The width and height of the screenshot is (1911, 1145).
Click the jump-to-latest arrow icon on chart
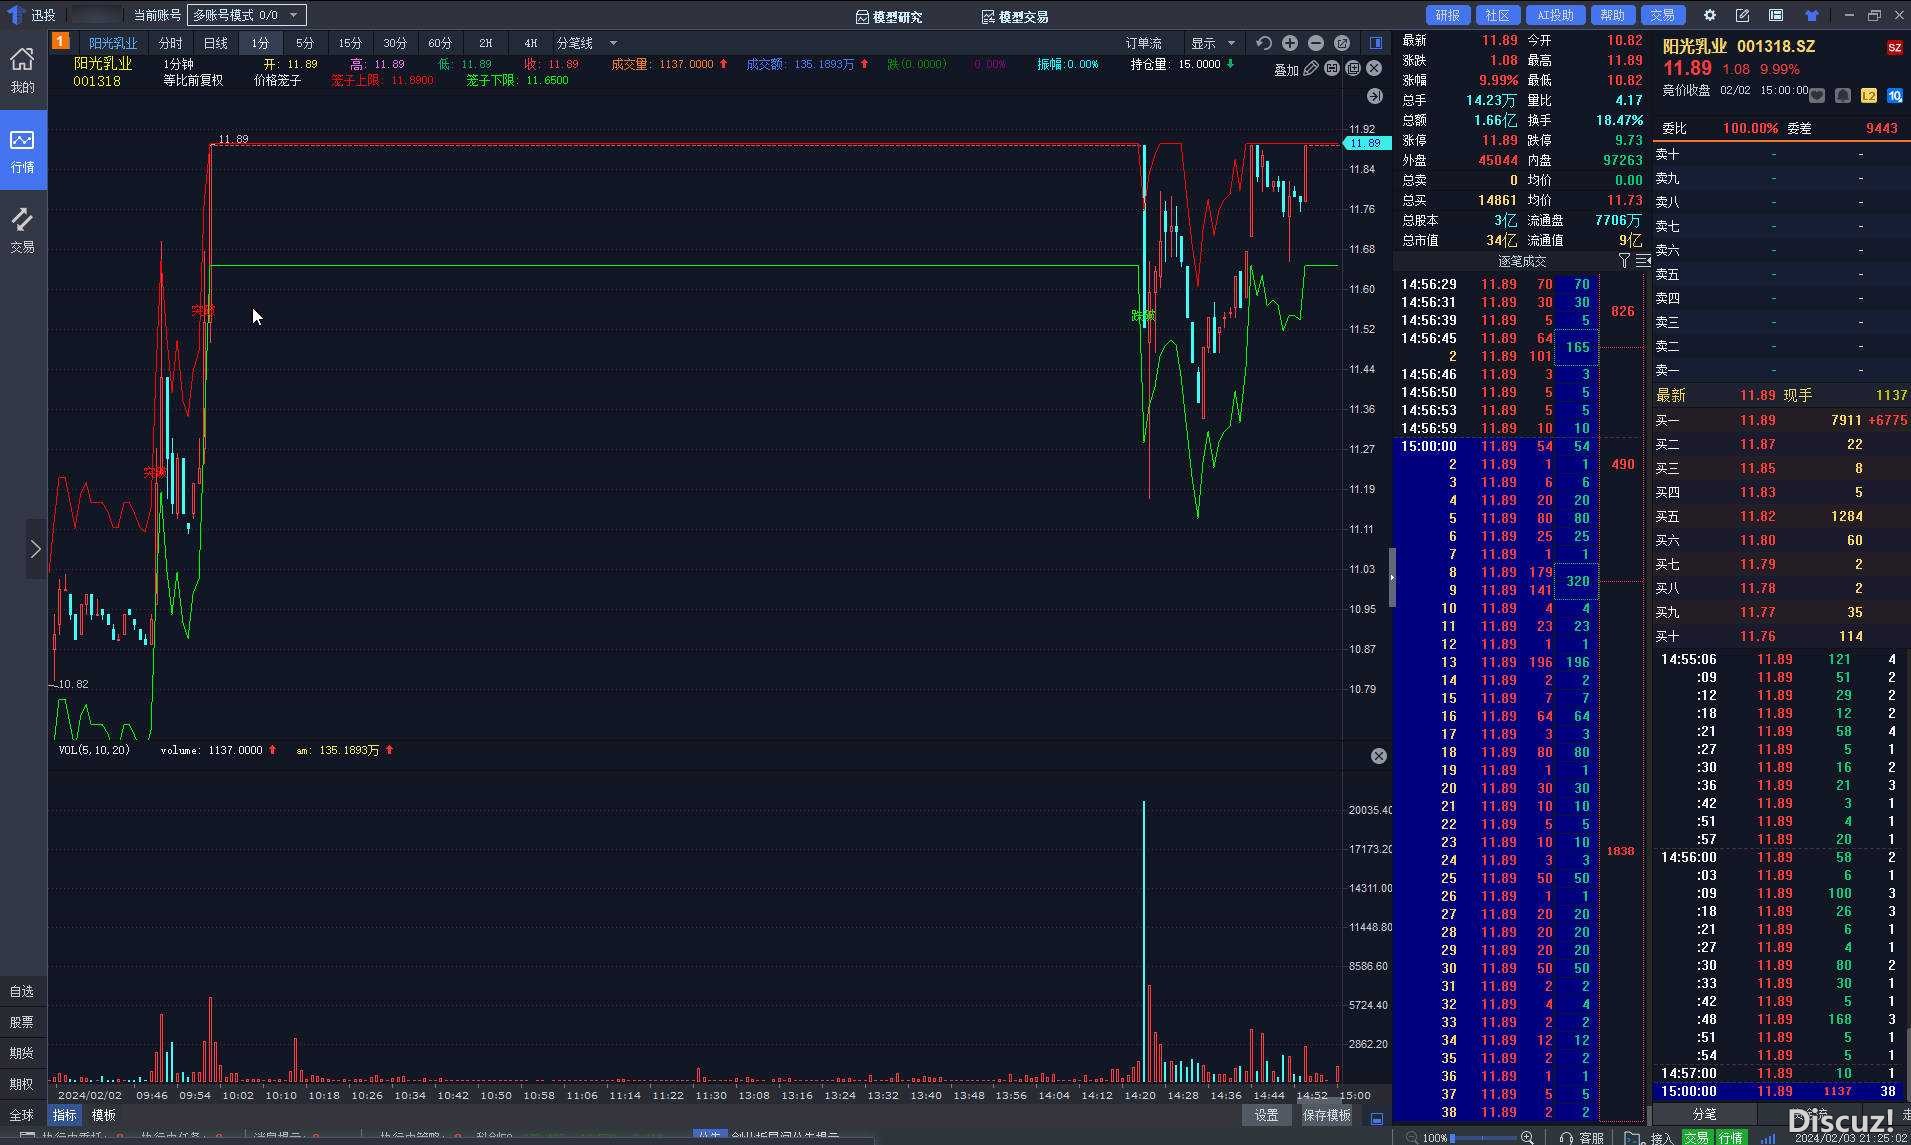[x=1374, y=96]
